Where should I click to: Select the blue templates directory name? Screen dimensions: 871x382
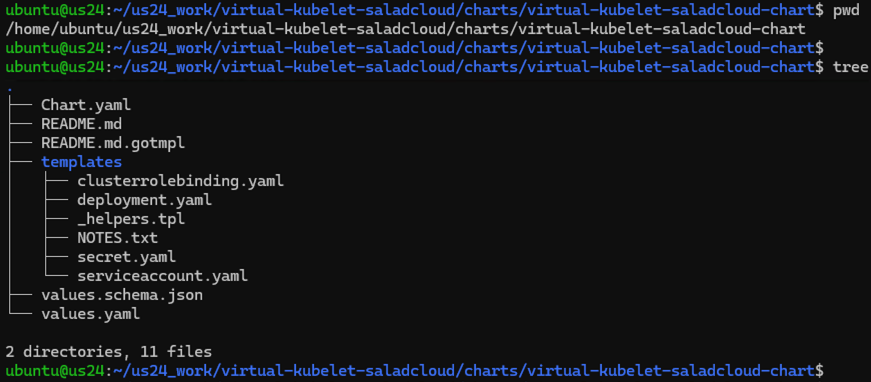82,162
